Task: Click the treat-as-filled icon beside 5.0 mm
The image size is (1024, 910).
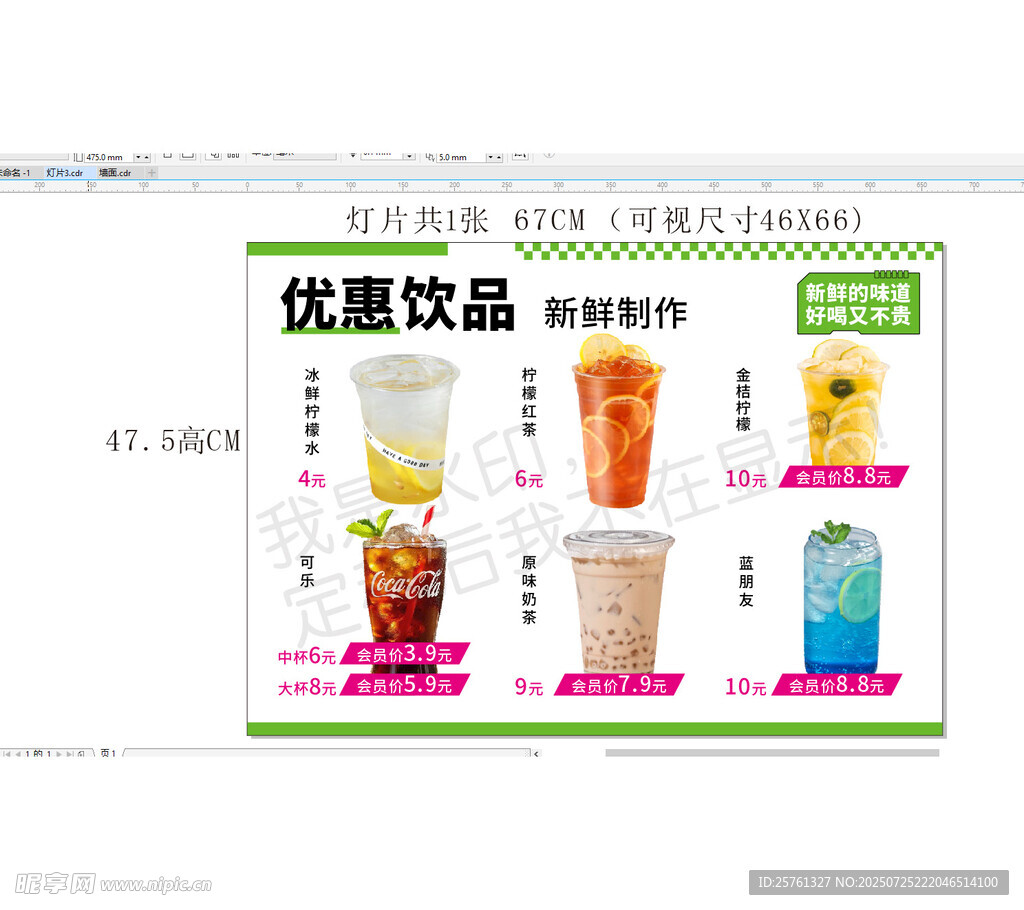Action: 519,155
